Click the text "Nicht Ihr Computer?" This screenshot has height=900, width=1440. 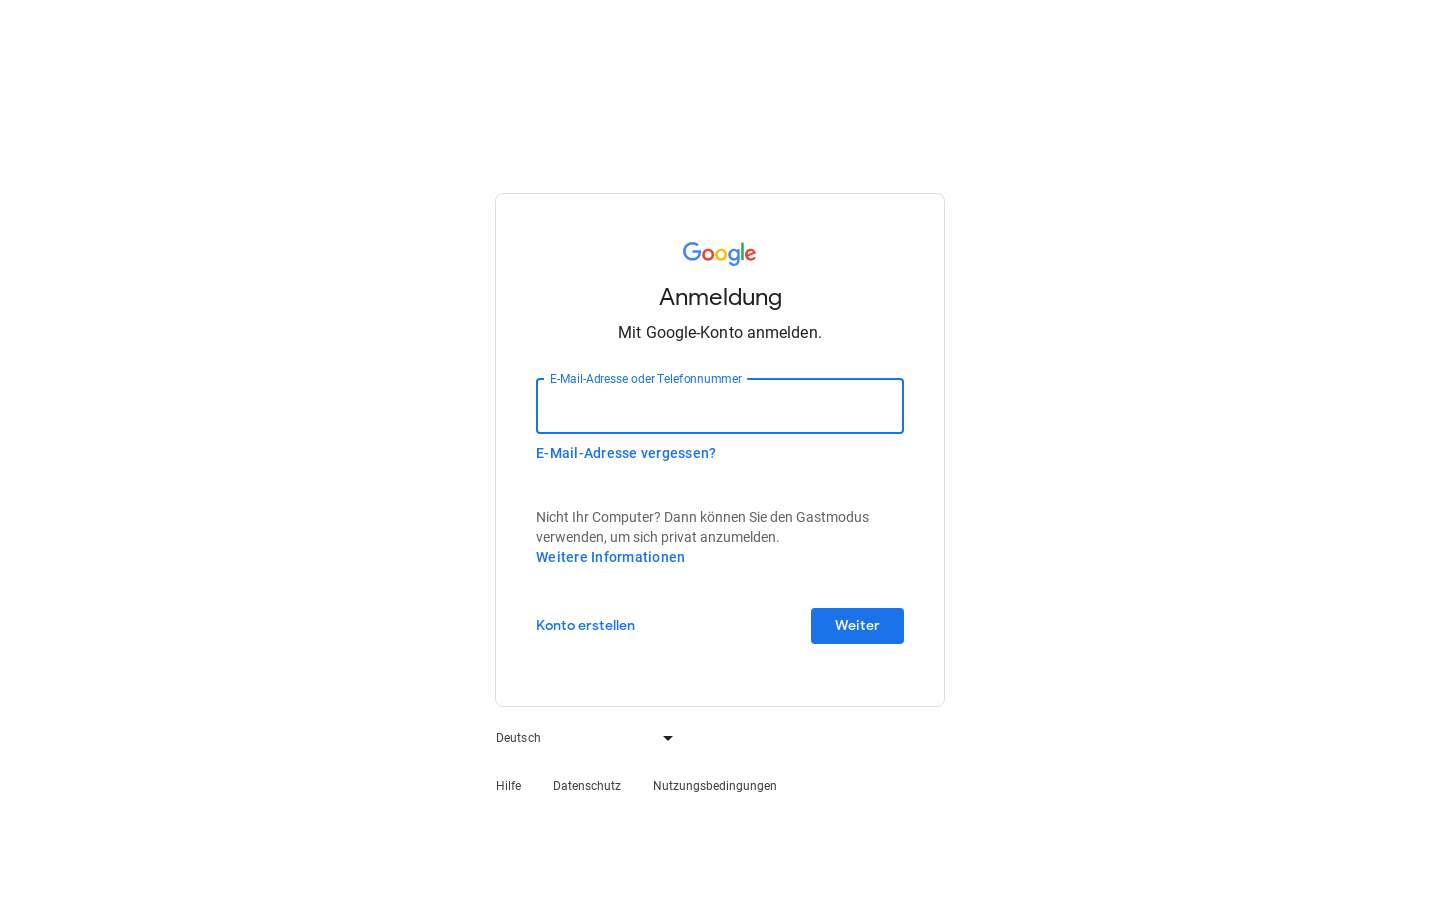coord(598,517)
